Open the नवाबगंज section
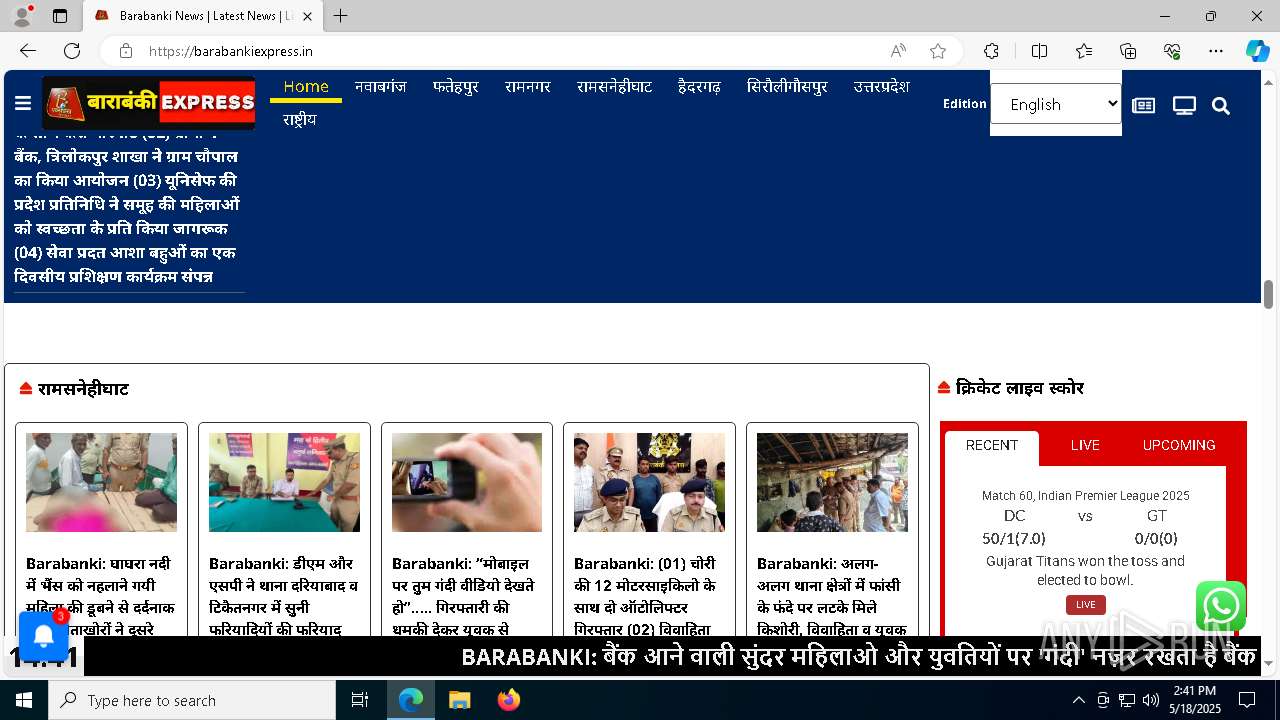 tap(380, 87)
